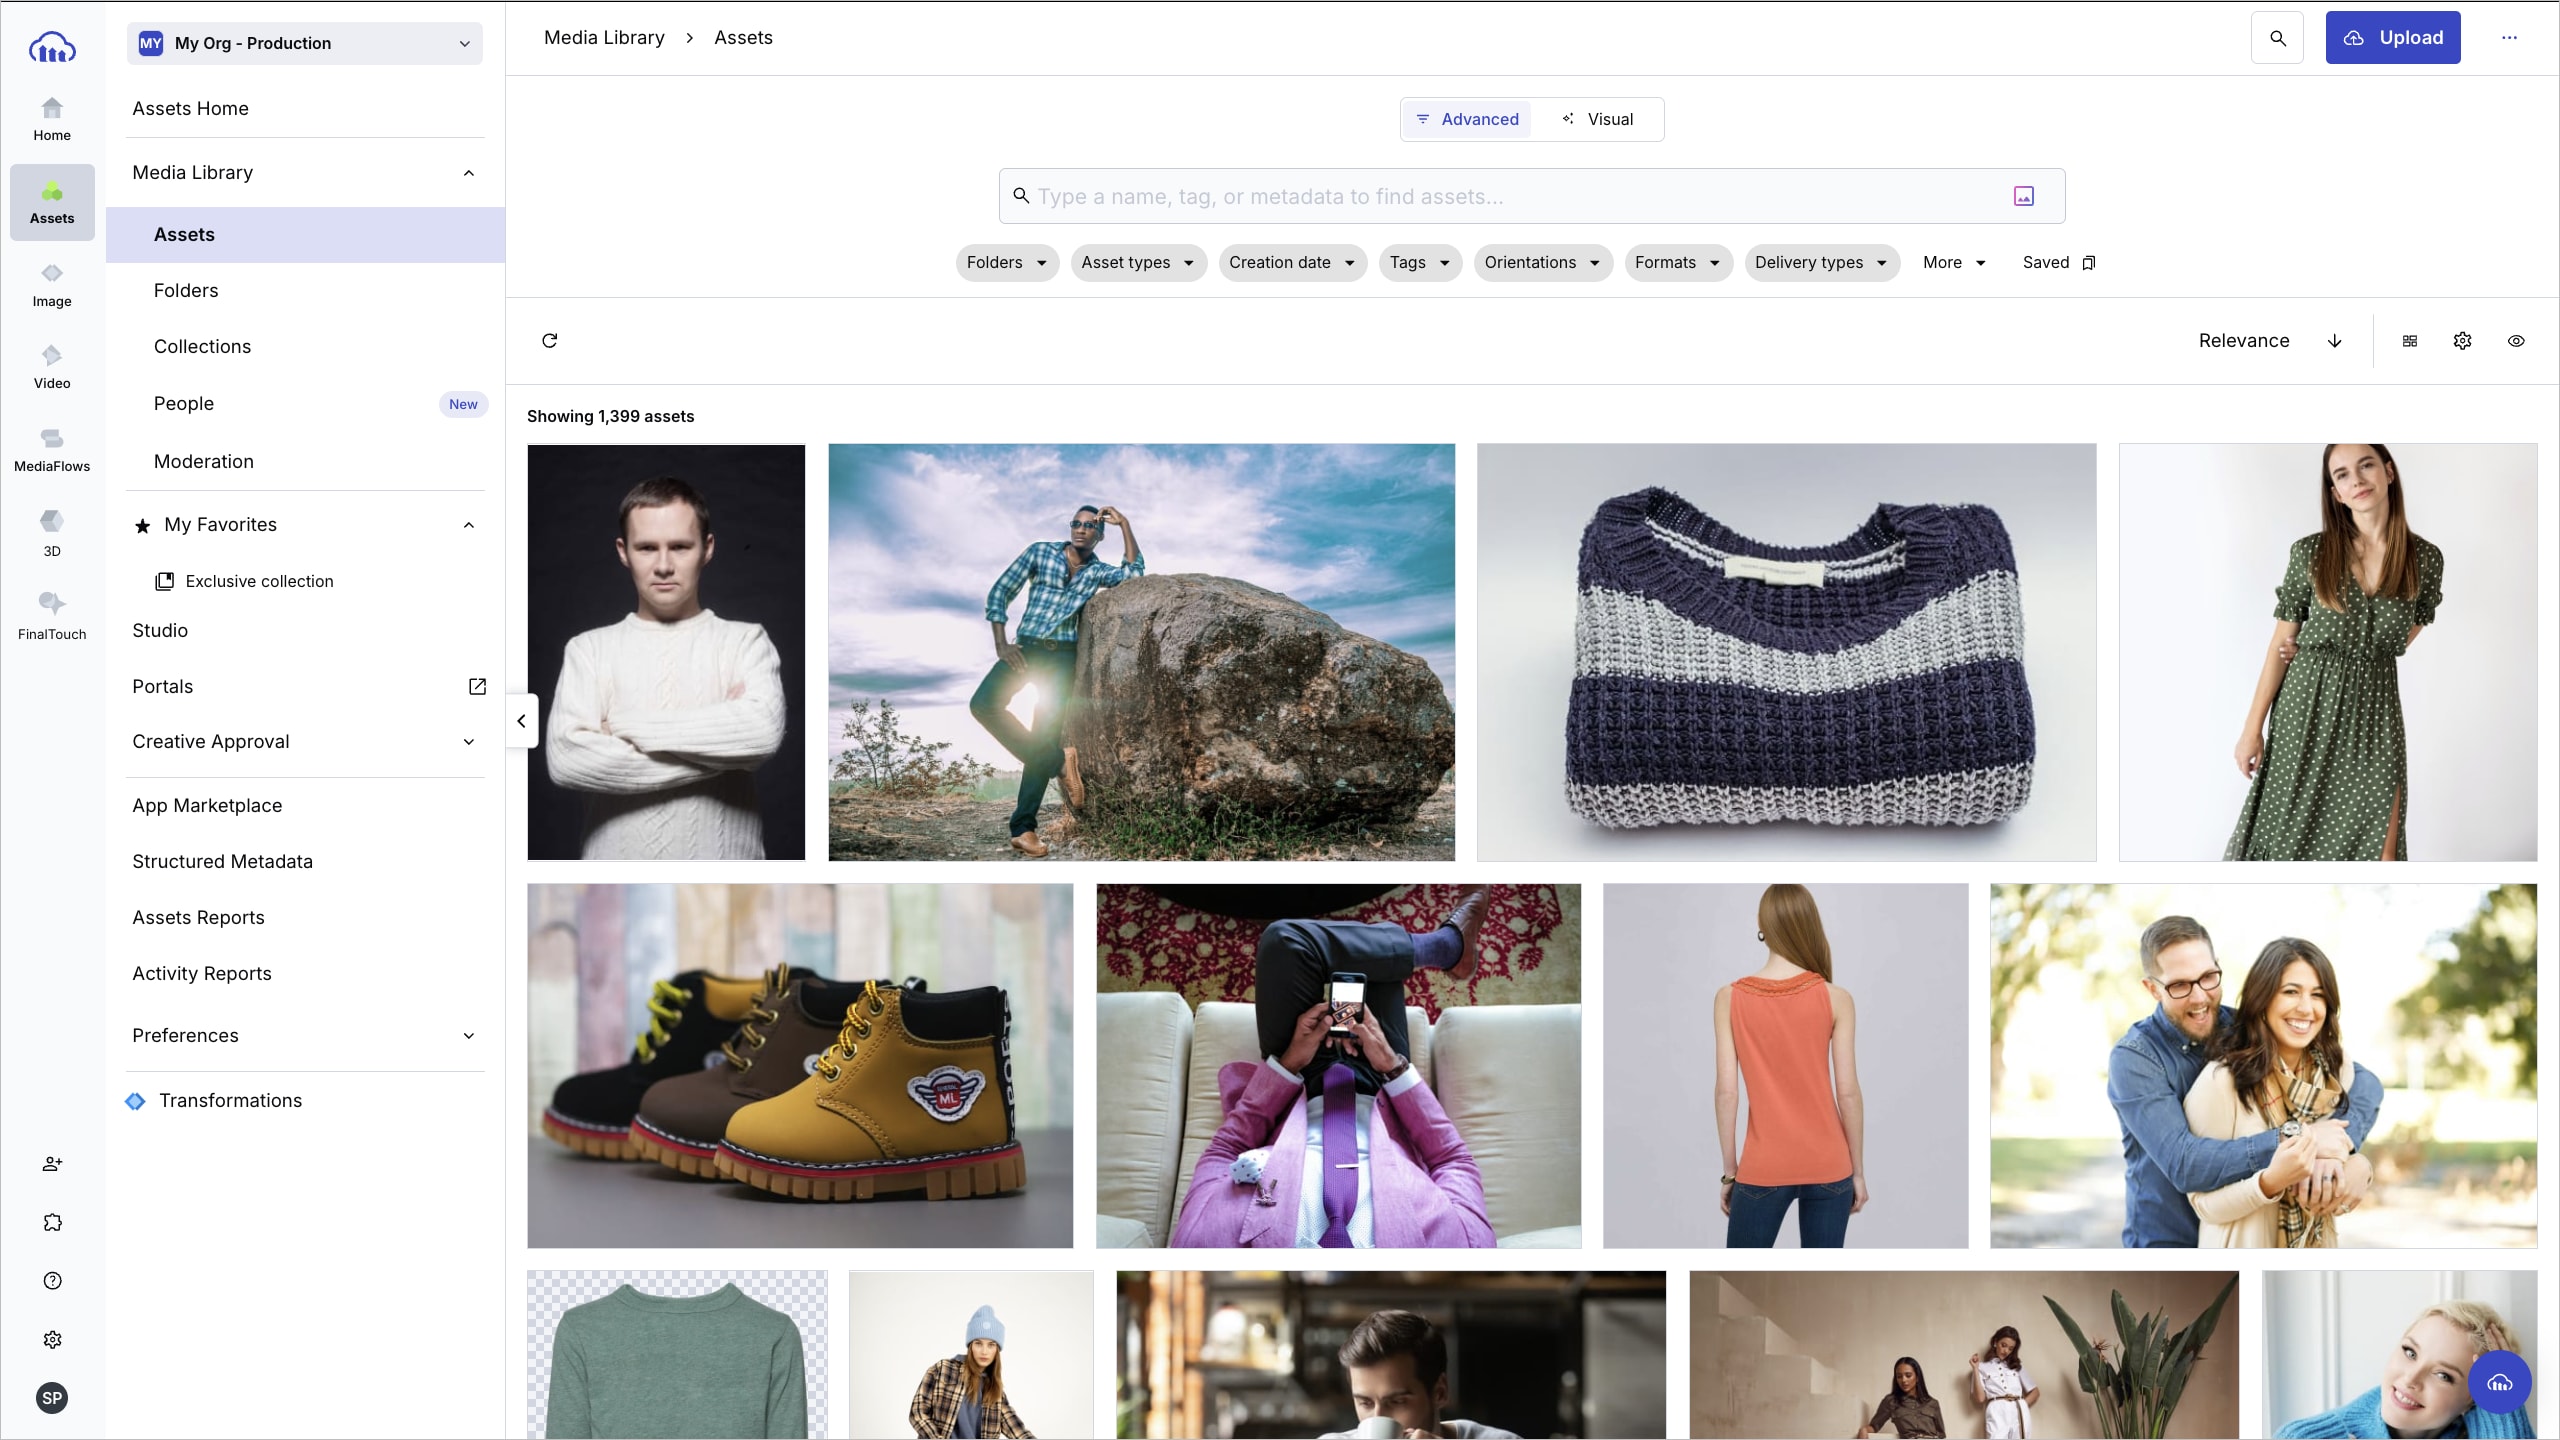Open the My Org - Production selector
This screenshot has height=1440, width=2560.
[304, 43]
